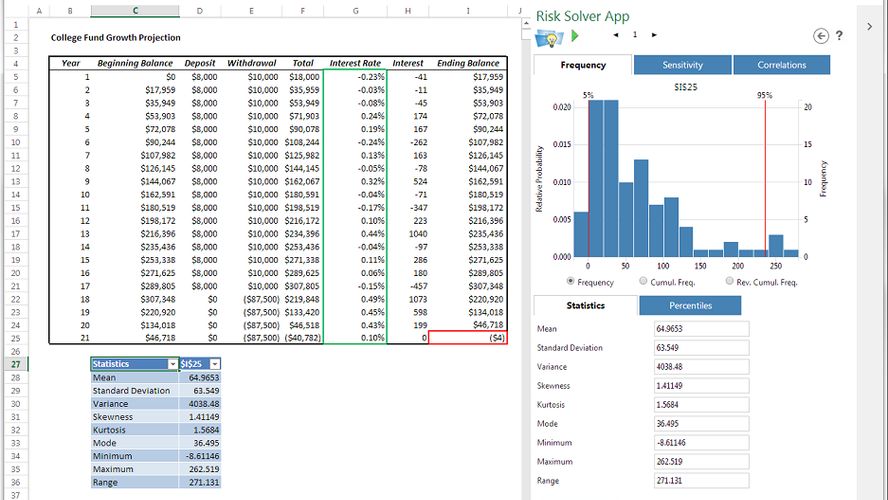Image resolution: width=888 pixels, height=500 pixels.
Task: Advance to next simulation with right arrow
Action: 654,35
